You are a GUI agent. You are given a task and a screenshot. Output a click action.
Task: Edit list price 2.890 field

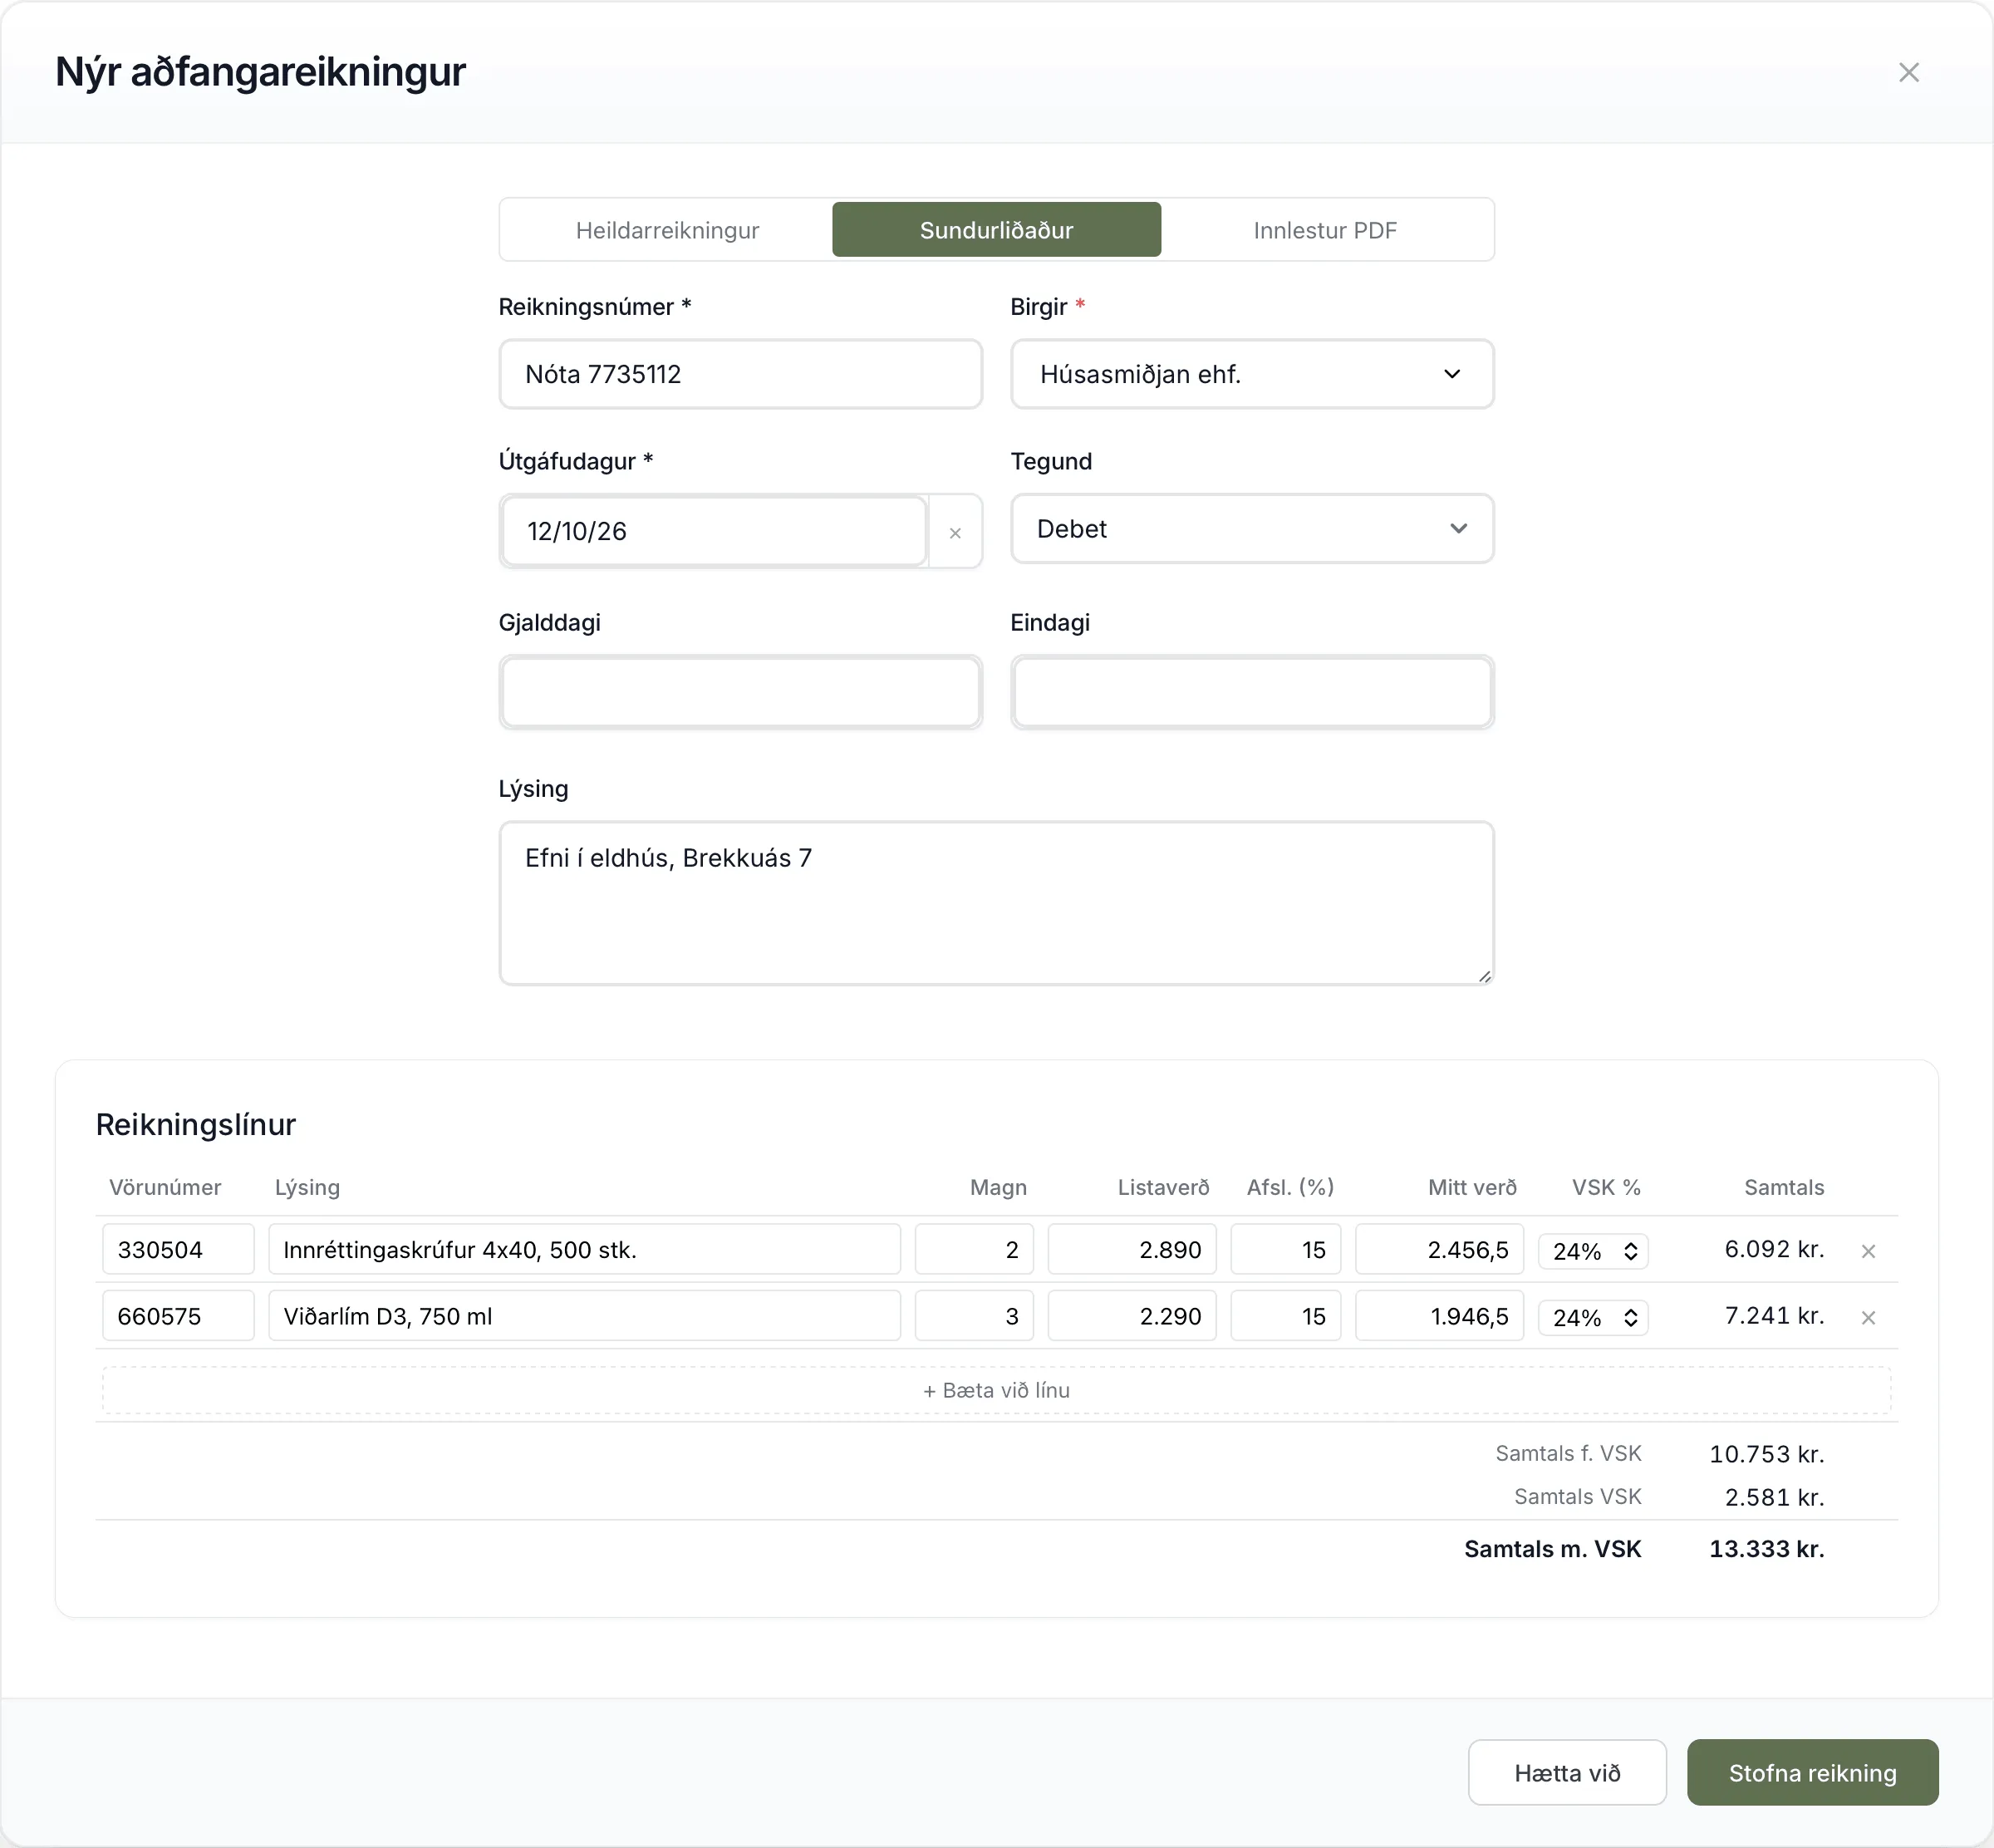[1132, 1249]
